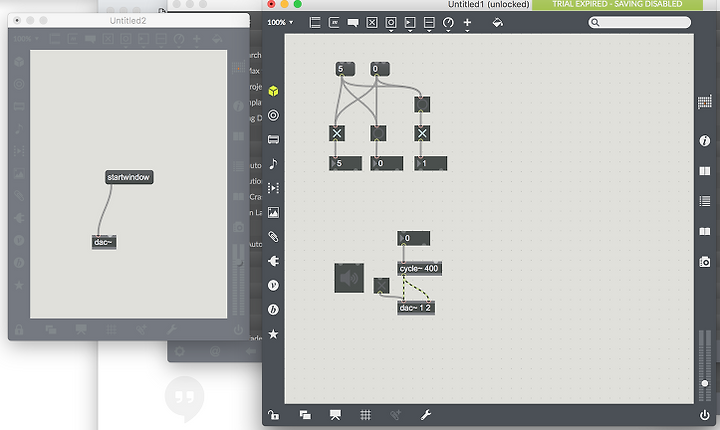Open the plug-ins icon in left sidebar
Image resolution: width=720 pixels, height=430 pixels.
(x=273, y=261)
